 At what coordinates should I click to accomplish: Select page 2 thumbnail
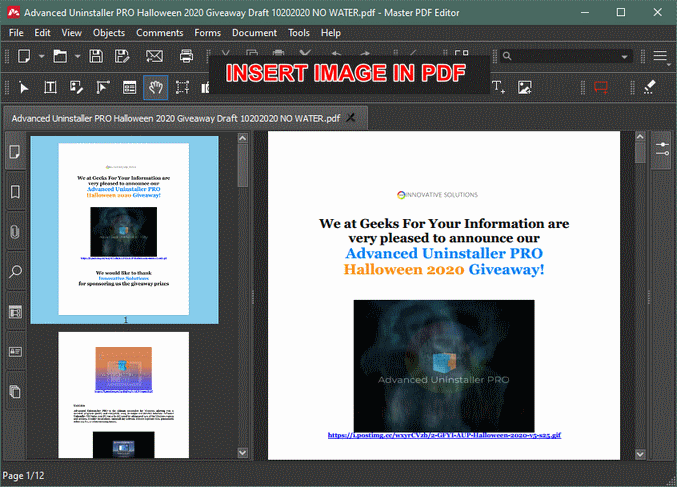(123, 395)
